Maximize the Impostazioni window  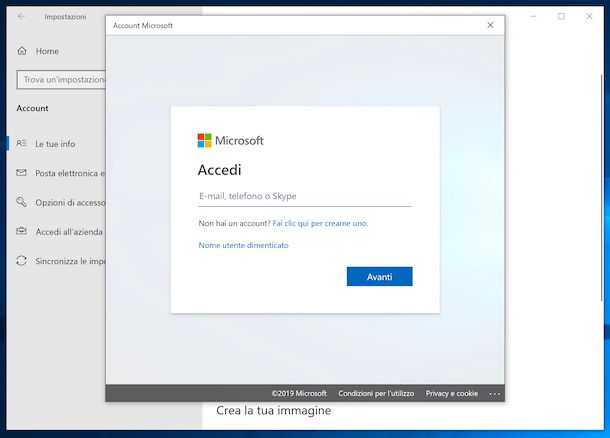(x=561, y=16)
